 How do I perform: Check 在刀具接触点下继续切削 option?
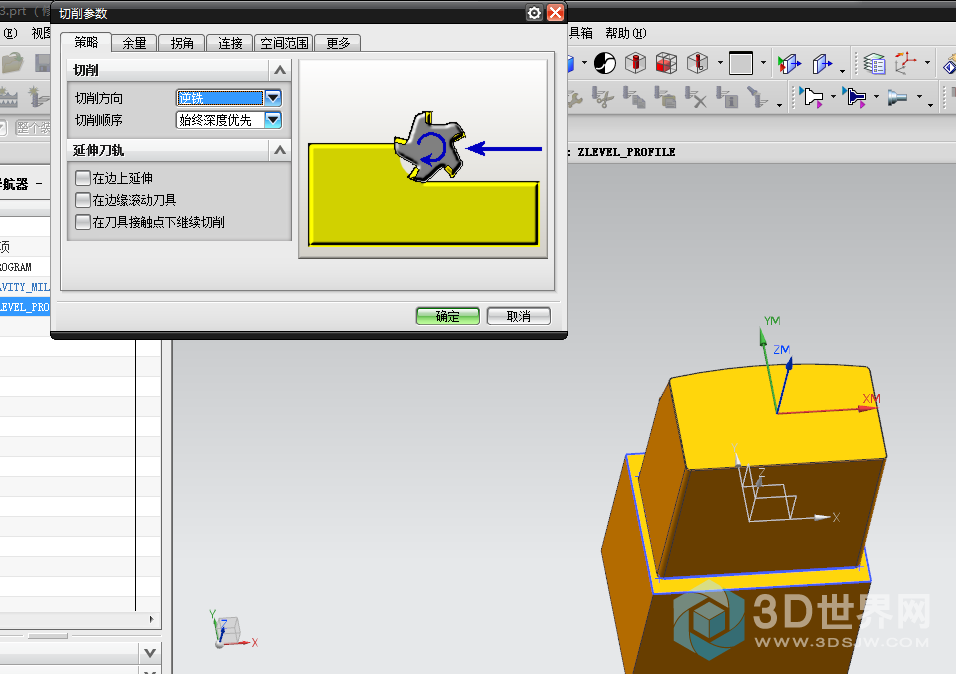pyautogui.click(x=83, y=222)
